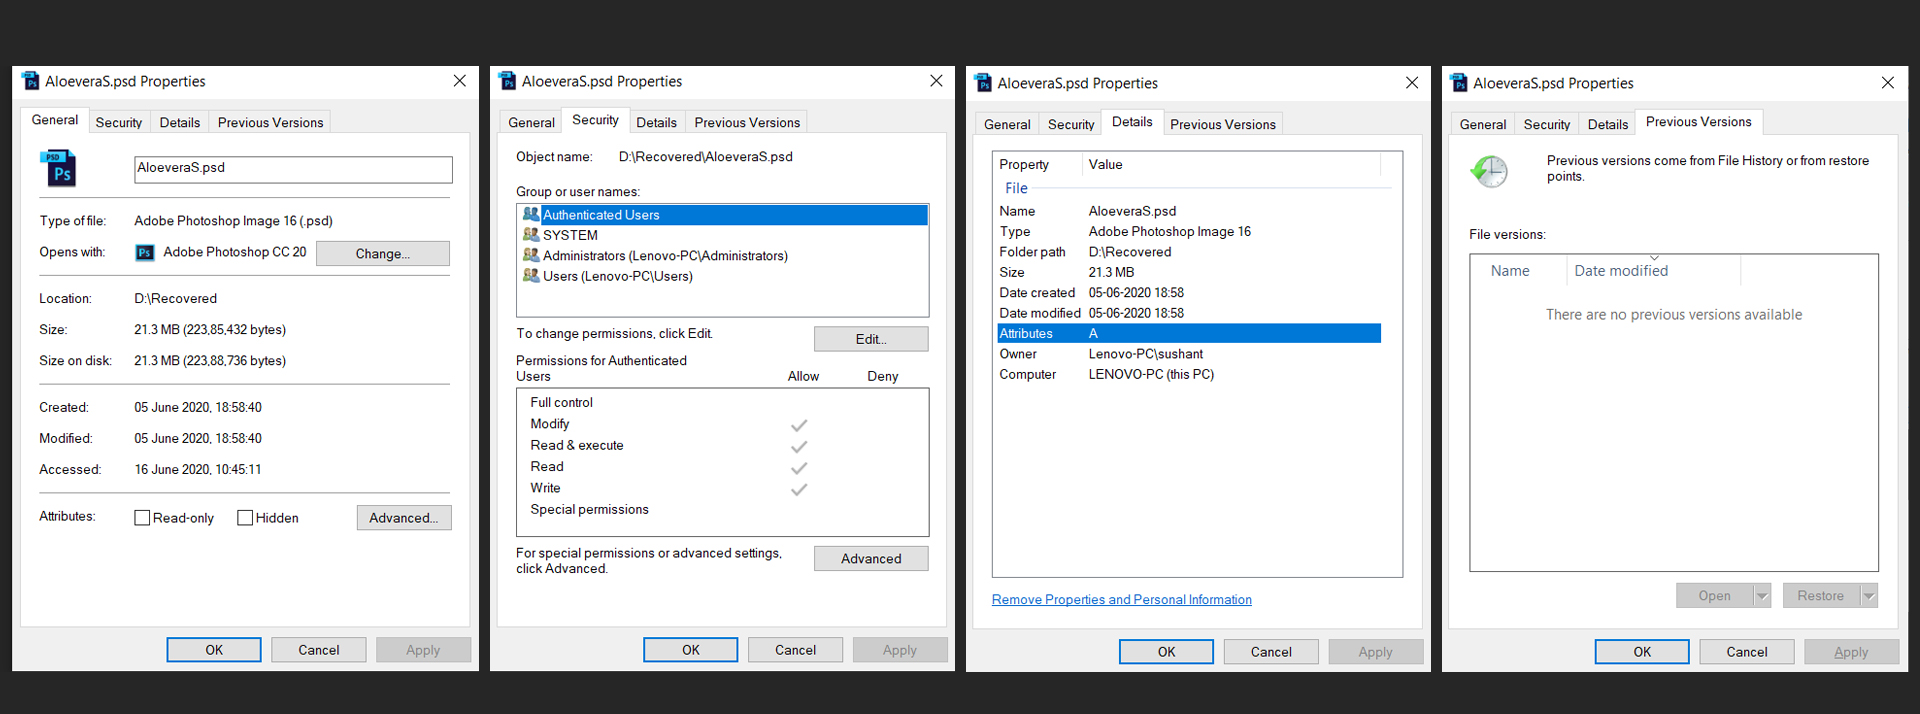1920x714 pixels.
Task: Click the SYSTEM user icon in list
Action: coord(531,235)
